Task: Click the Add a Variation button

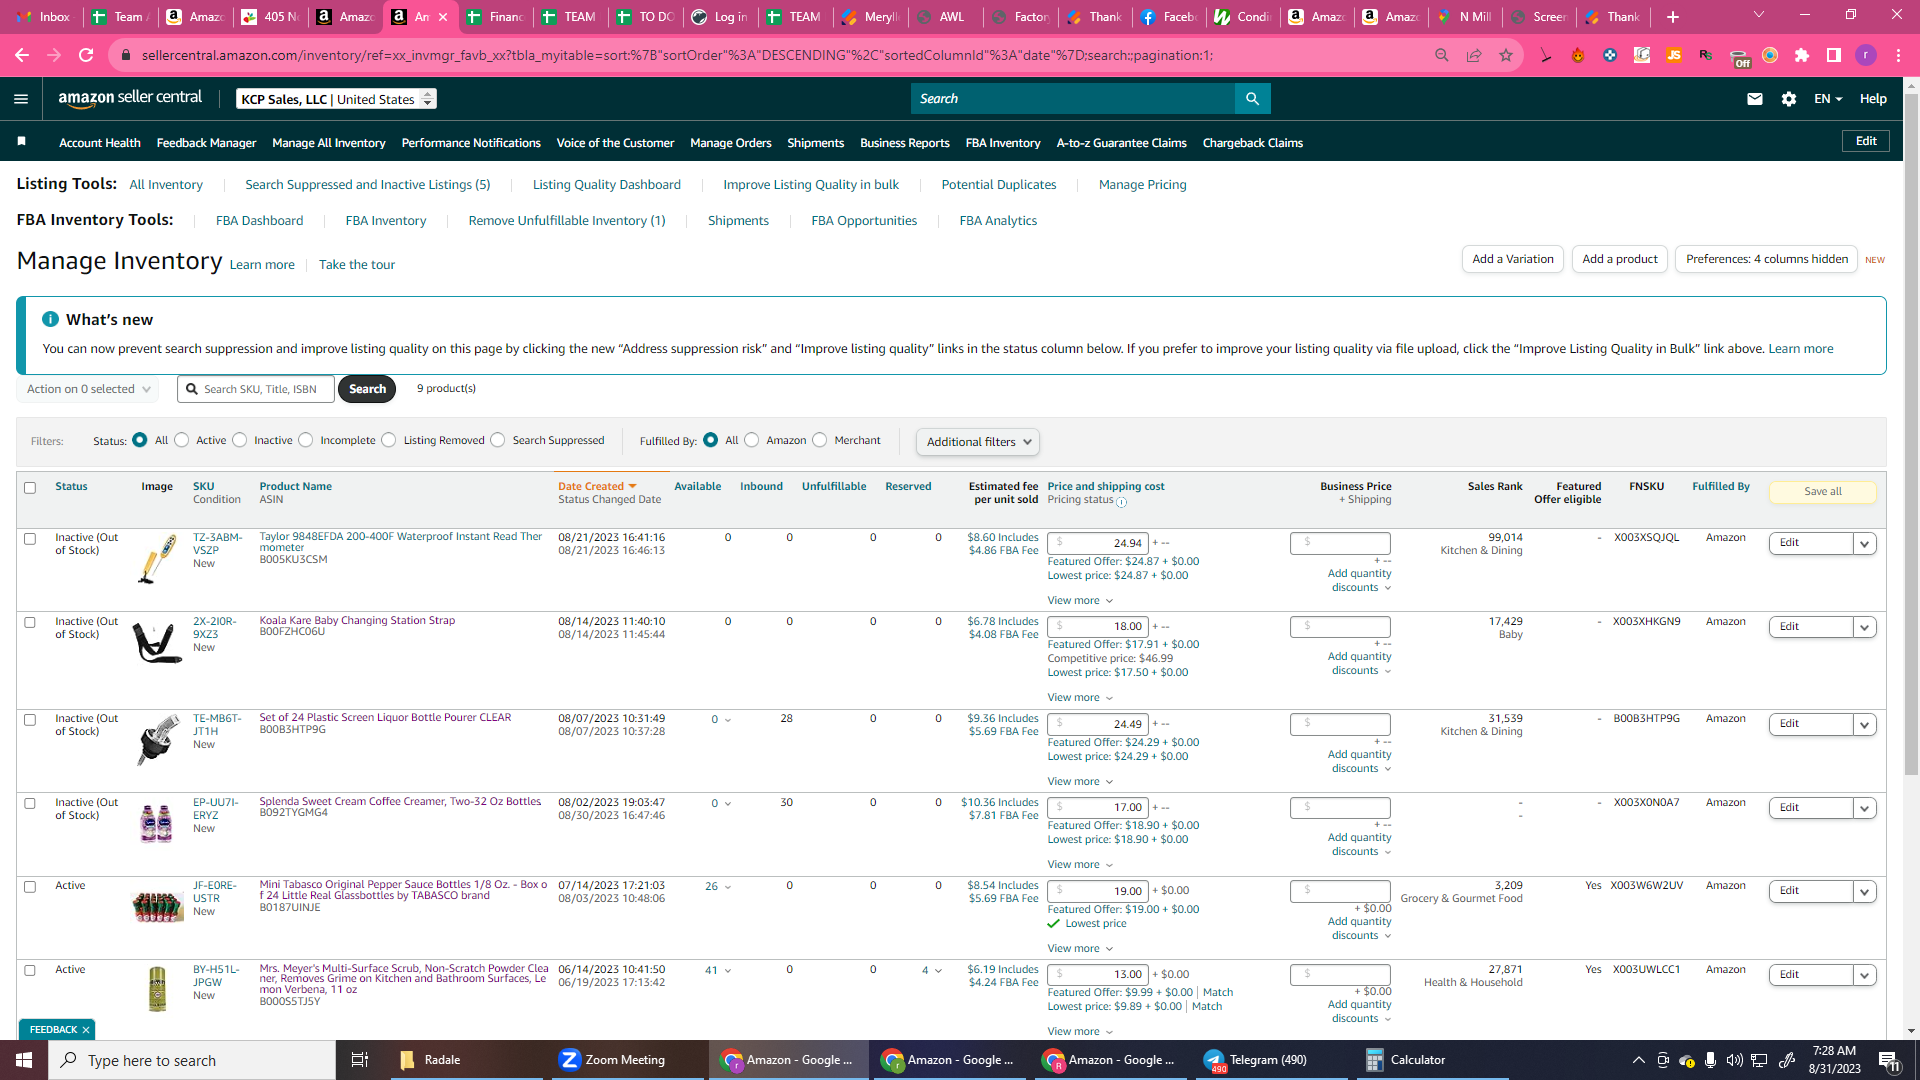Action: (1513, 259)
